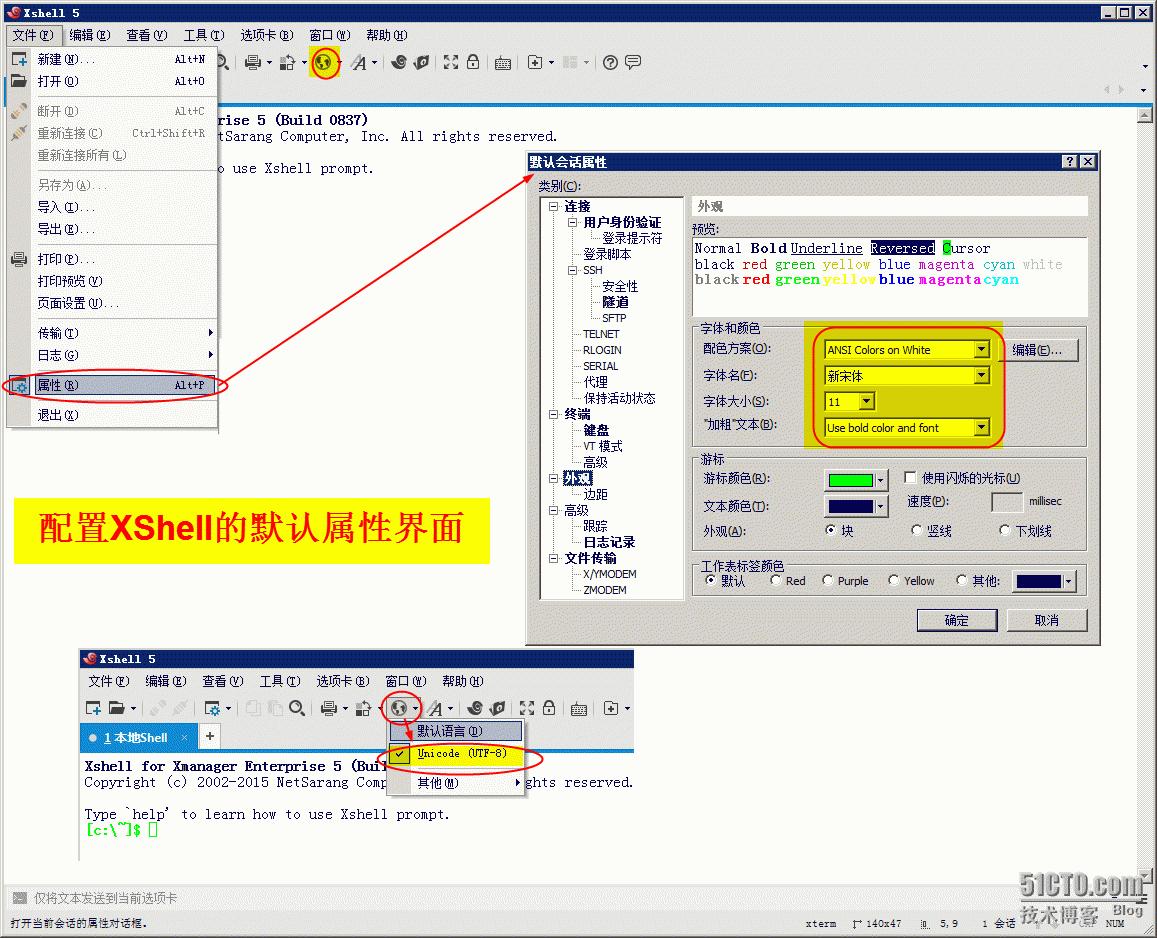Click the 确定 button
This screenshot has height=938, width=1157.
[x=956, y=620]
